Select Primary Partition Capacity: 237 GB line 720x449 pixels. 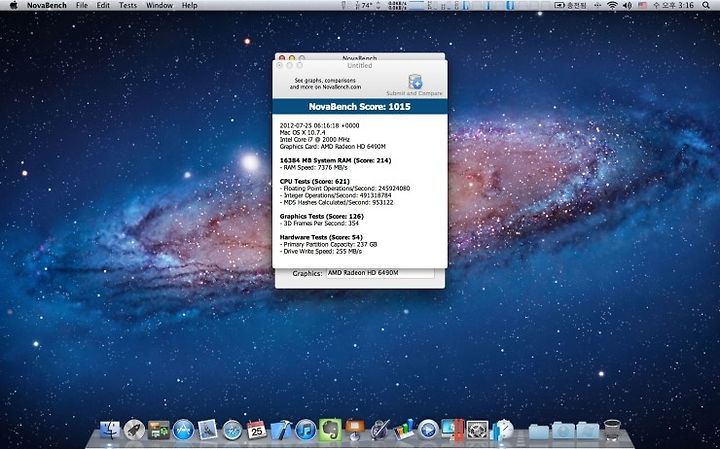pos(328,244)
